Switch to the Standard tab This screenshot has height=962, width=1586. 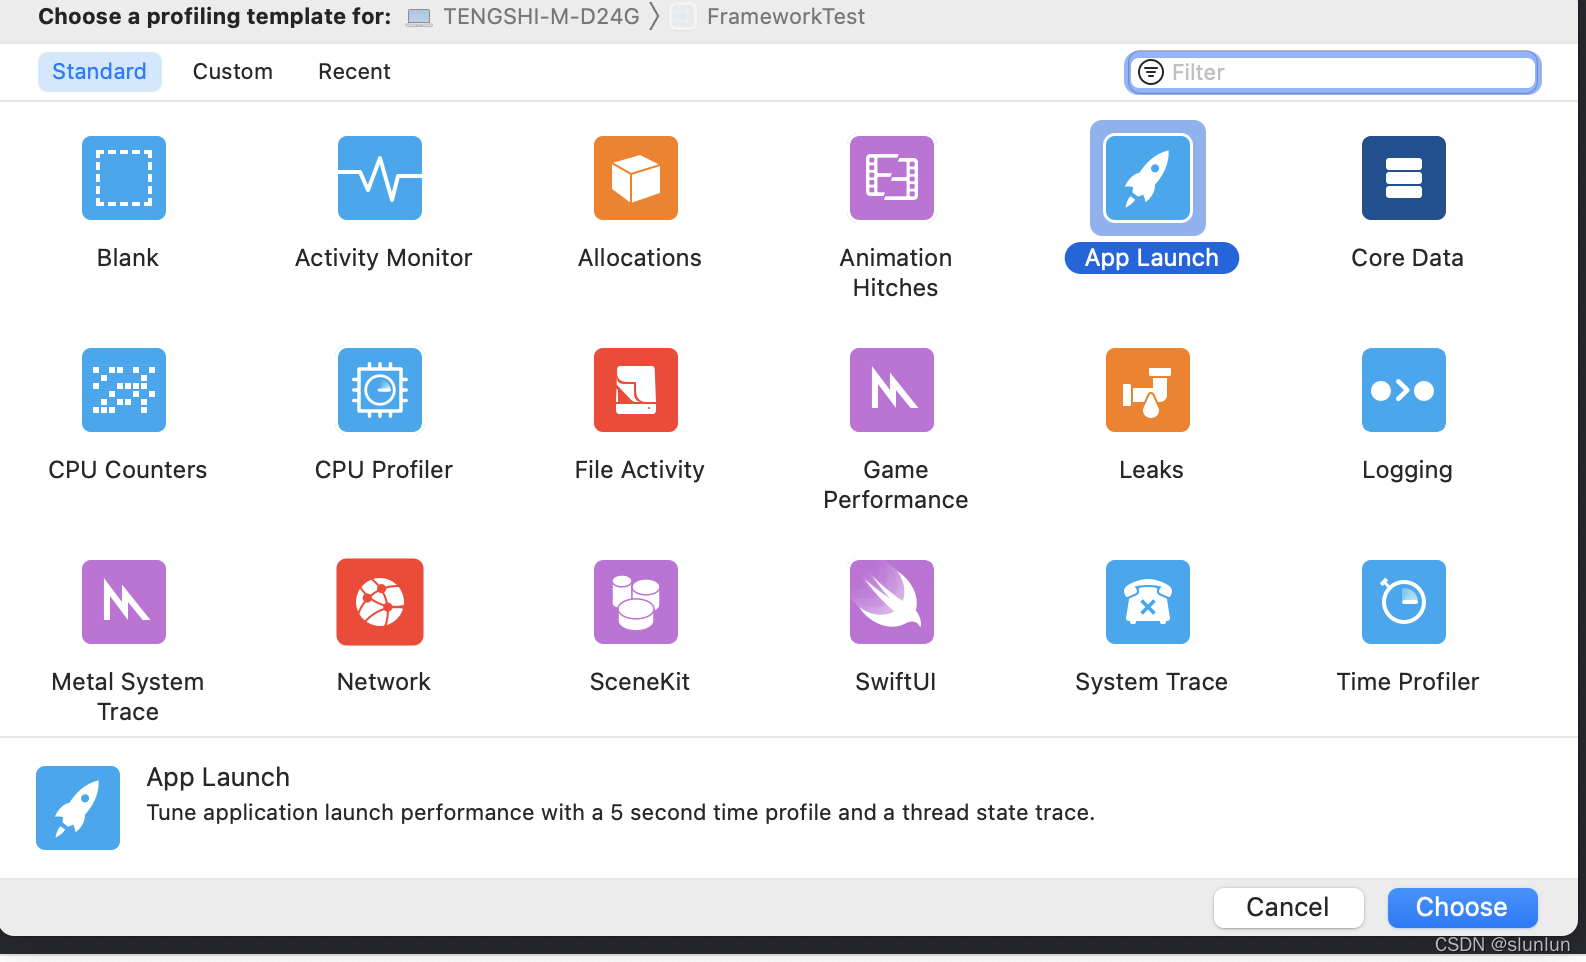click(99, 72)
